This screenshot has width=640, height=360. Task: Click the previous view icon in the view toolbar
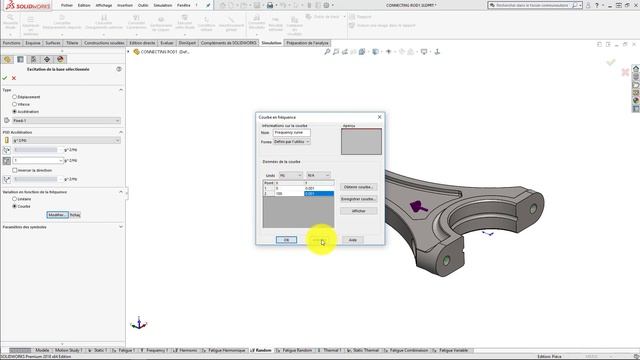[345, 52]
